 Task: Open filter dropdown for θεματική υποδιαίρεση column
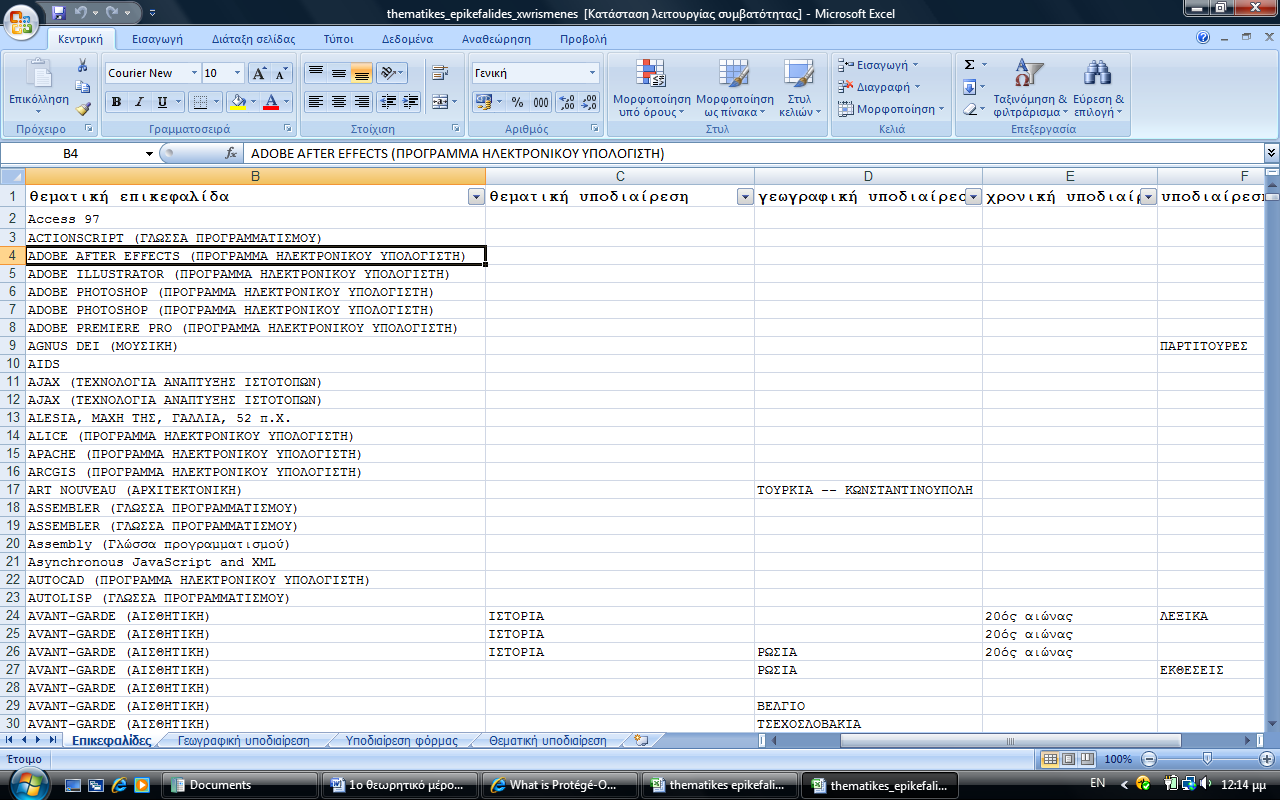745,197
